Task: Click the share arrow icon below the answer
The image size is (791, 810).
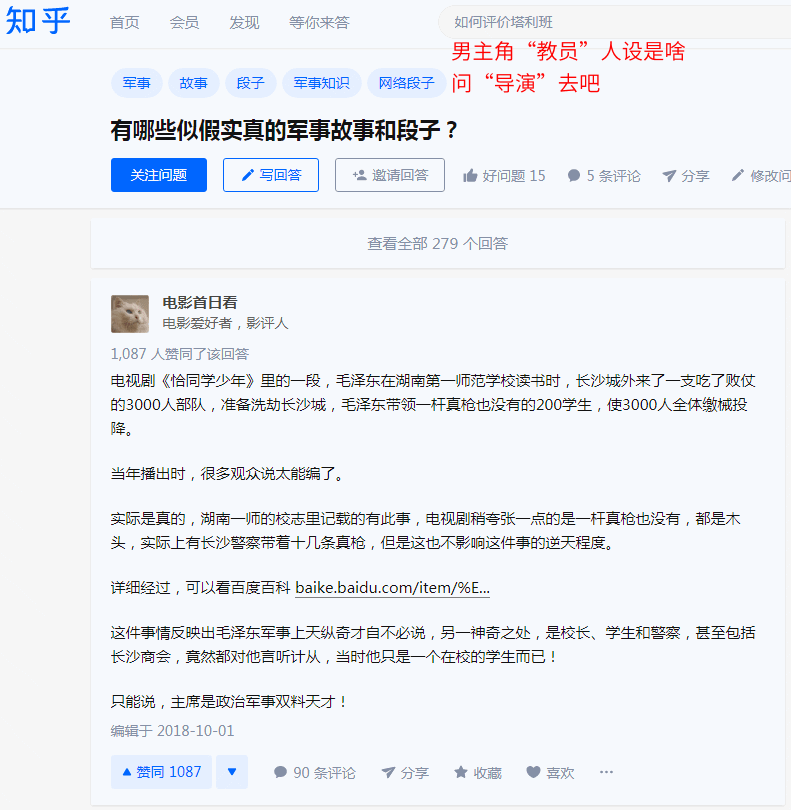Action: coord(388,772)
